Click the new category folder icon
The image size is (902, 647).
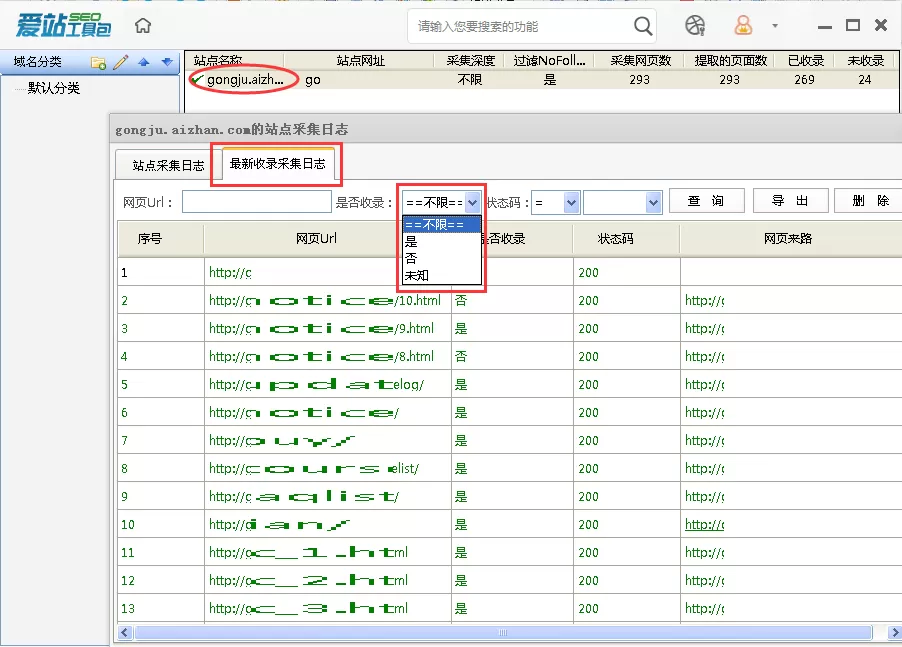pyautogui.click(x=98, y=62)
